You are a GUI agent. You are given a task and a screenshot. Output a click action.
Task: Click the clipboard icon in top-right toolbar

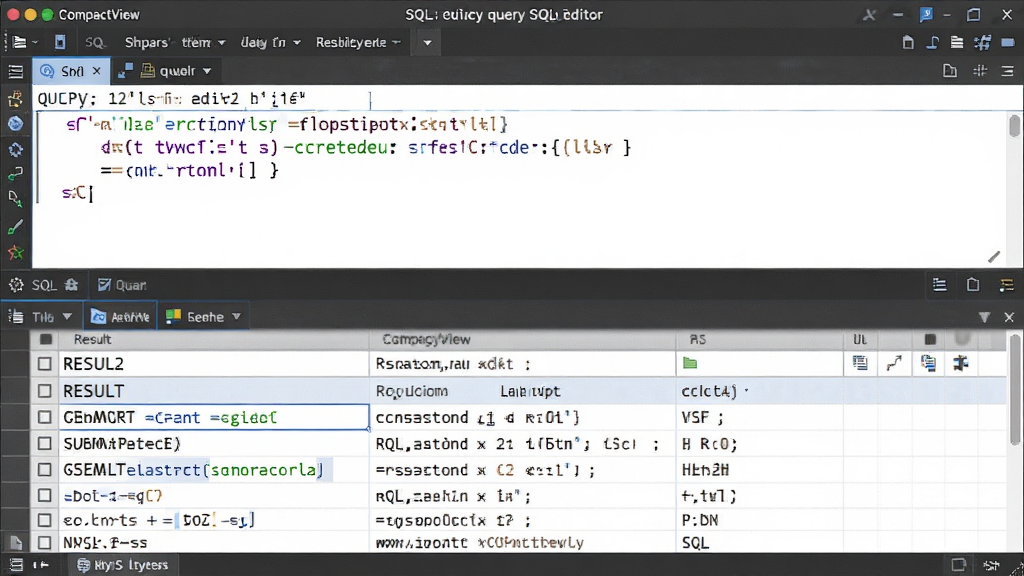[x=908, y=42]
